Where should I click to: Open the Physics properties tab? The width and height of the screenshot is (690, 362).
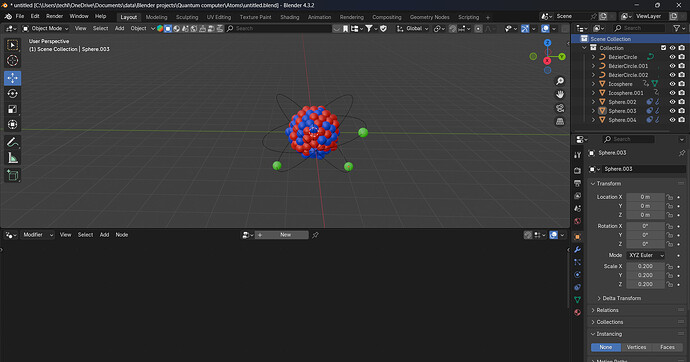pyautogui.click(x=577, y=274)
